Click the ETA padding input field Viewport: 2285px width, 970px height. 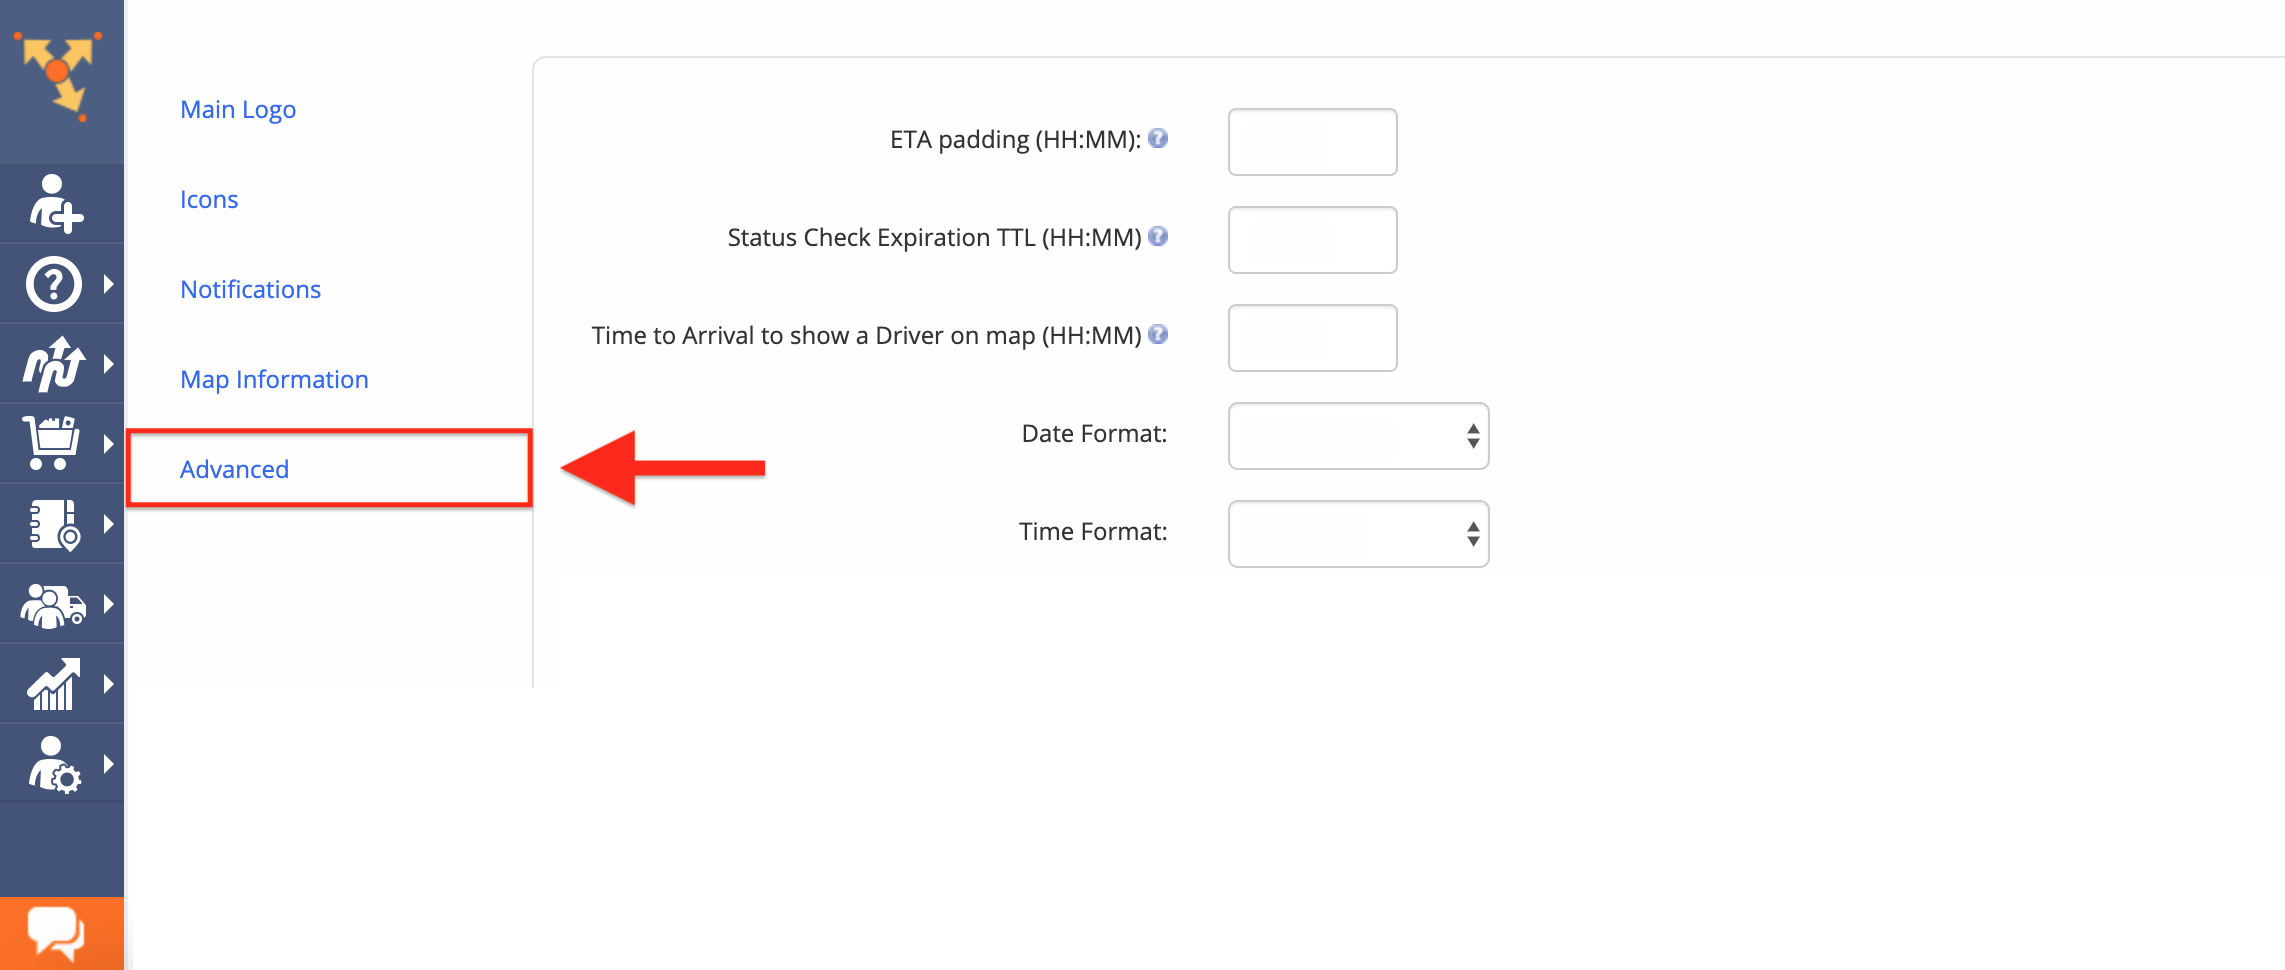click(1312, 142)
